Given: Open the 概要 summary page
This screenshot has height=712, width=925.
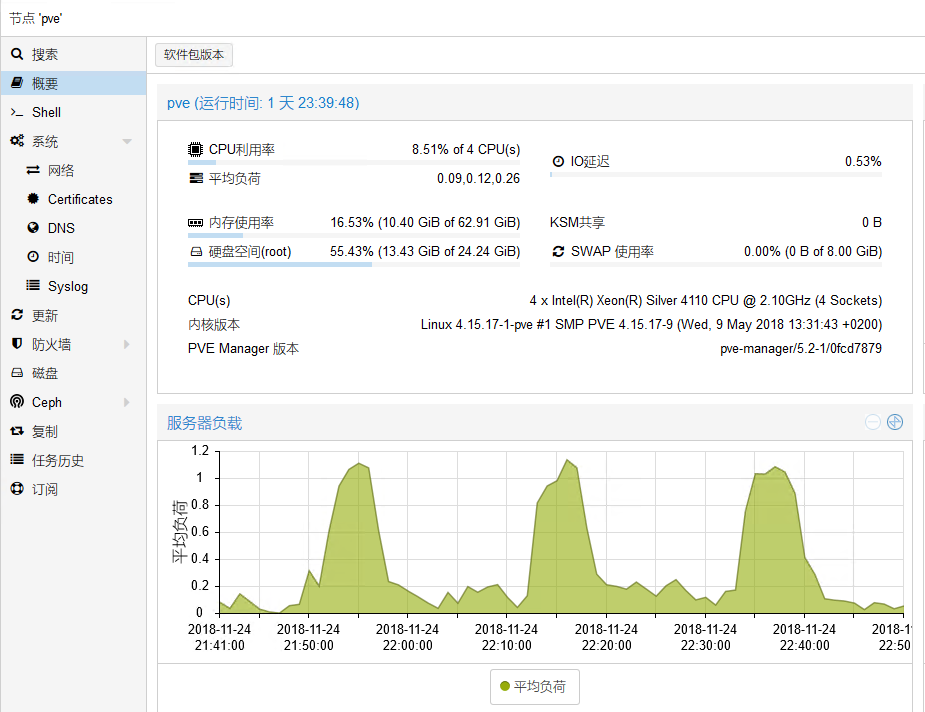Looking at the screenshot, I should (x=45, y=83).
